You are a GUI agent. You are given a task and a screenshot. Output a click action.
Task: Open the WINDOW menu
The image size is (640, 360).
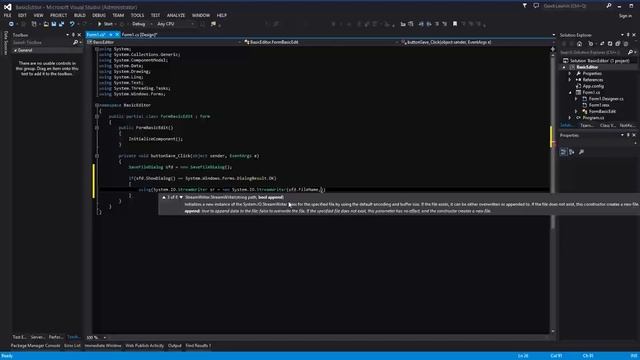coord(201,15)
